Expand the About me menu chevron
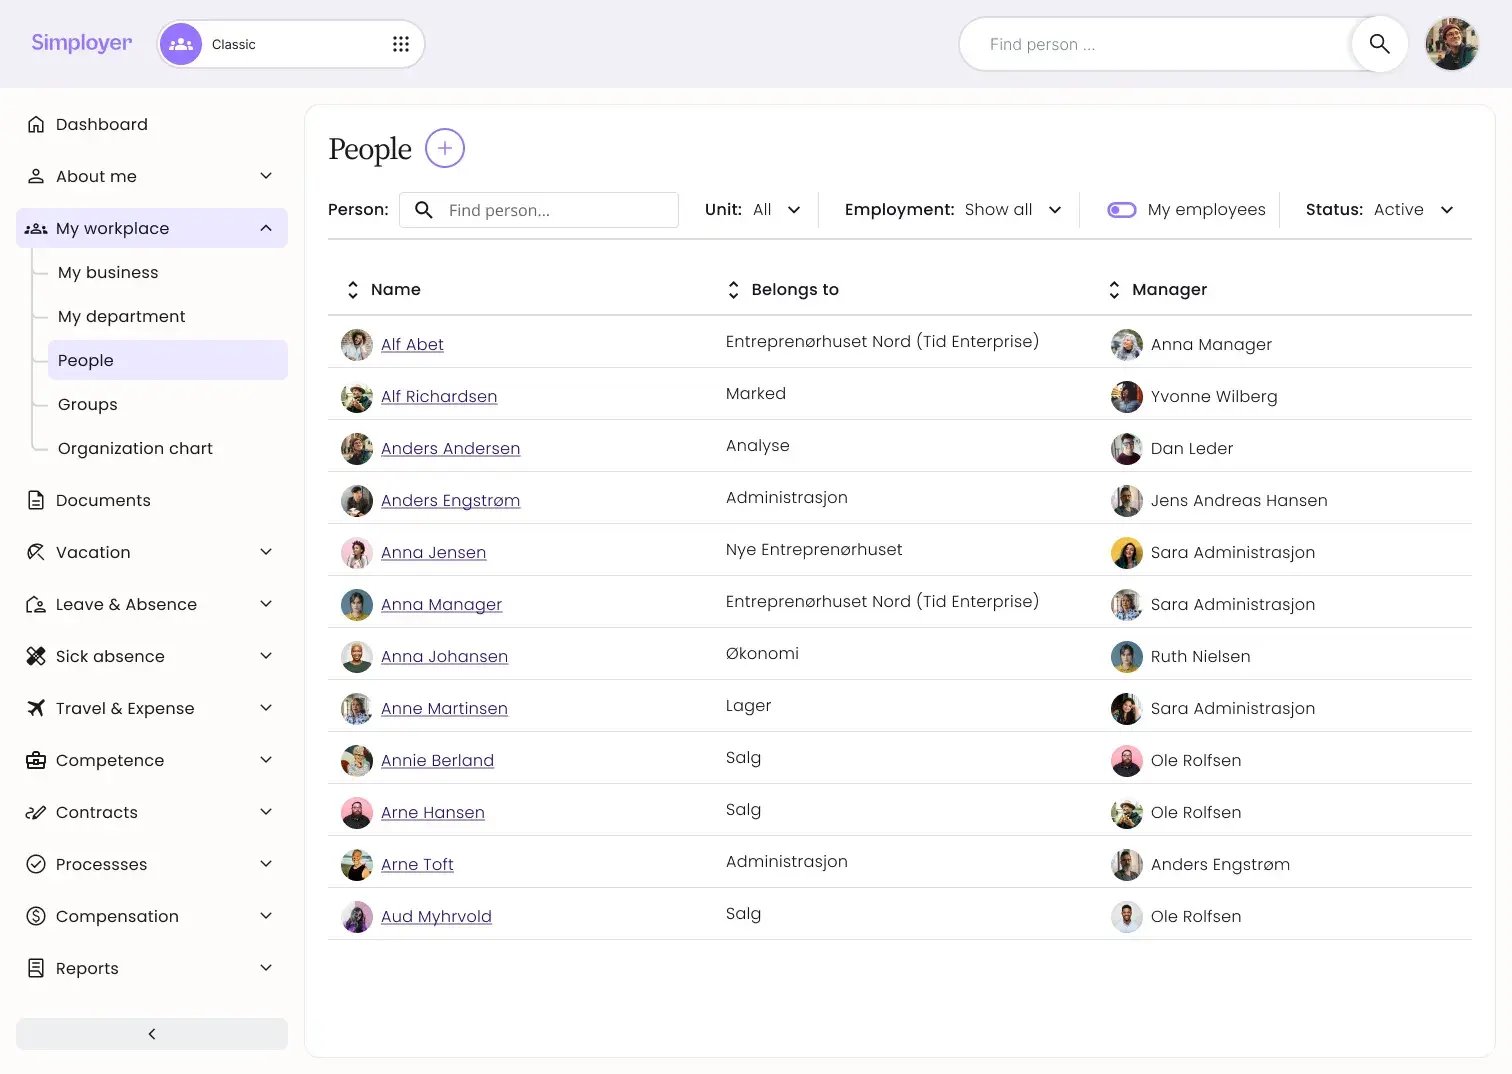The width and height of the screenshot is (1512, 1074). coord(266,176)
